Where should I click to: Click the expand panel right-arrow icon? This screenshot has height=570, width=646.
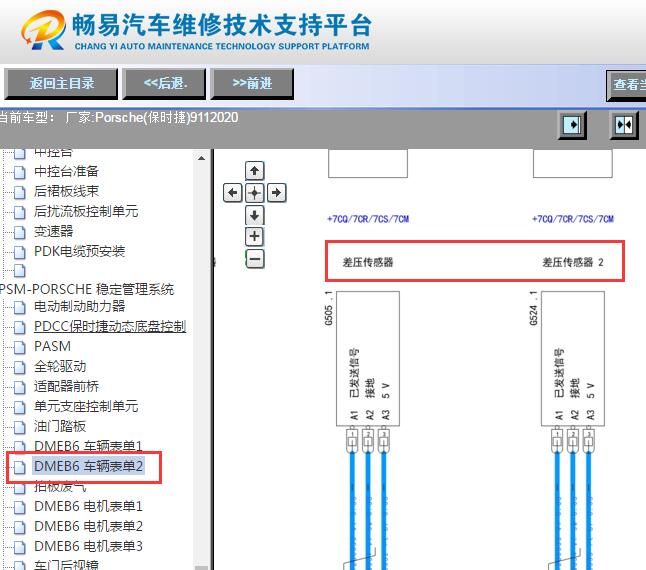point(572,125)
